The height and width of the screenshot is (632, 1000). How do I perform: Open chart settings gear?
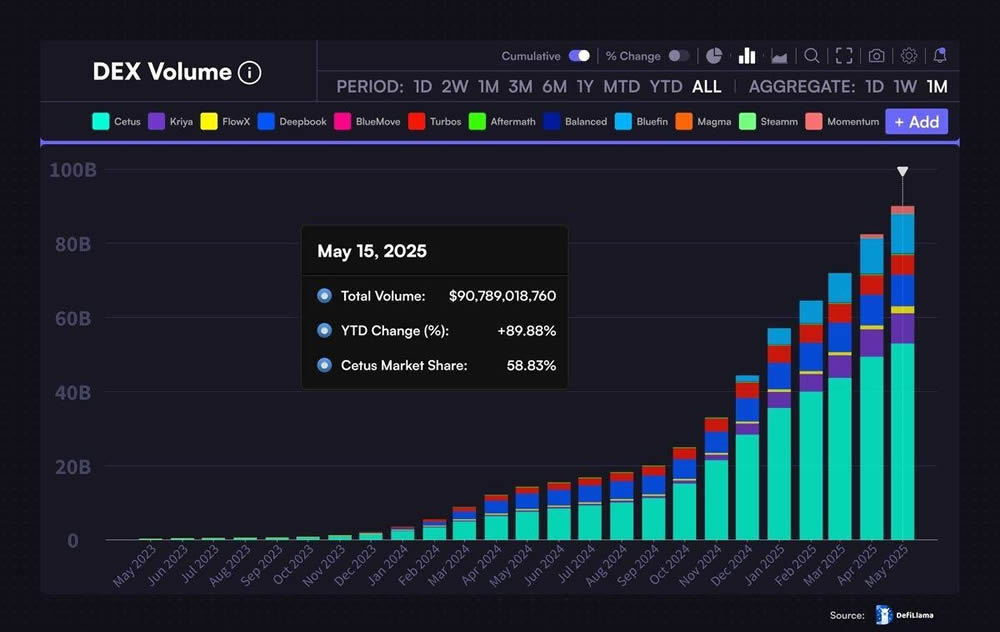pyautogui.click(x=909, y=56)
